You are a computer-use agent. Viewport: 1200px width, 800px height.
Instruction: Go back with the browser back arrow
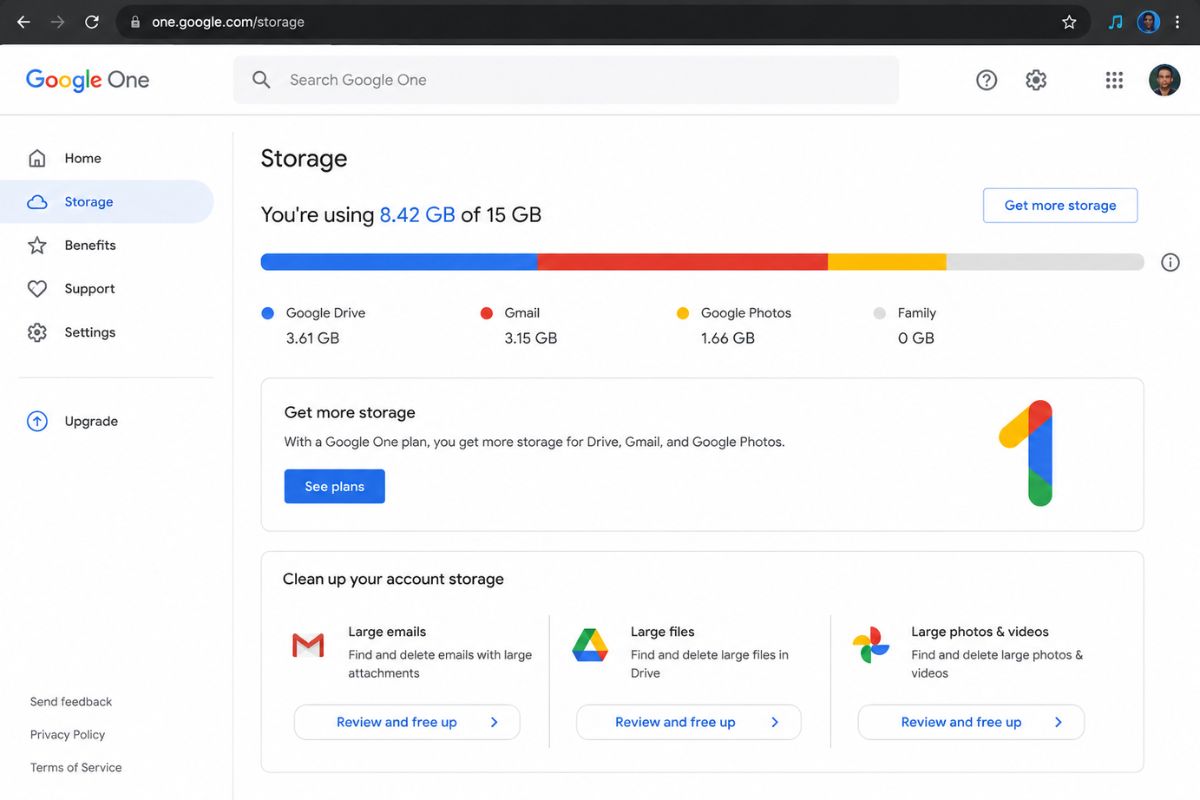click(x=23, y=22)
